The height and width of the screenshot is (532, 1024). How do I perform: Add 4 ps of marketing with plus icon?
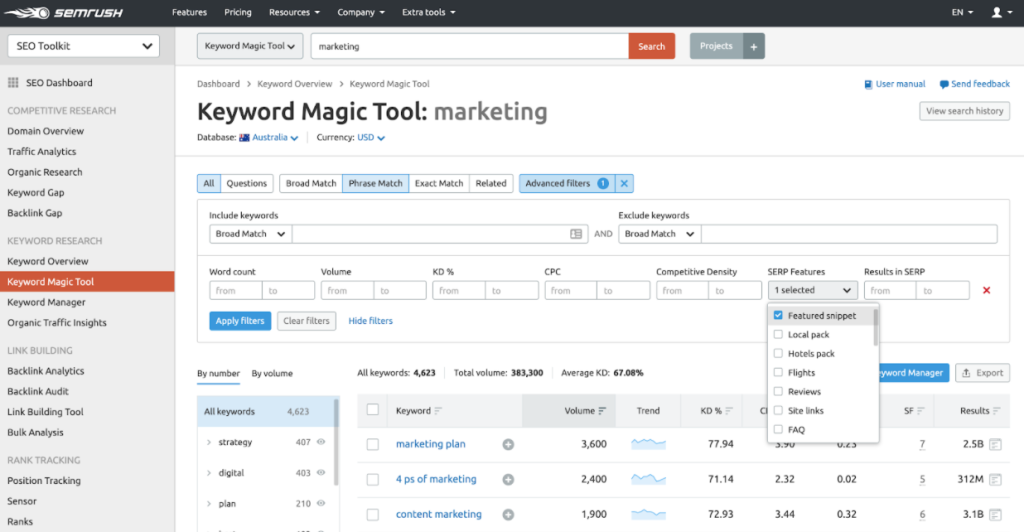[508, 480]
